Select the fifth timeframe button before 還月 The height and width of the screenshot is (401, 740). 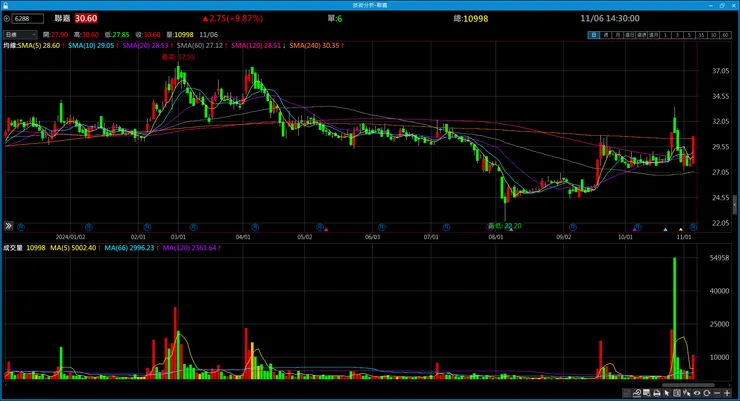click(x=641, y=35)
